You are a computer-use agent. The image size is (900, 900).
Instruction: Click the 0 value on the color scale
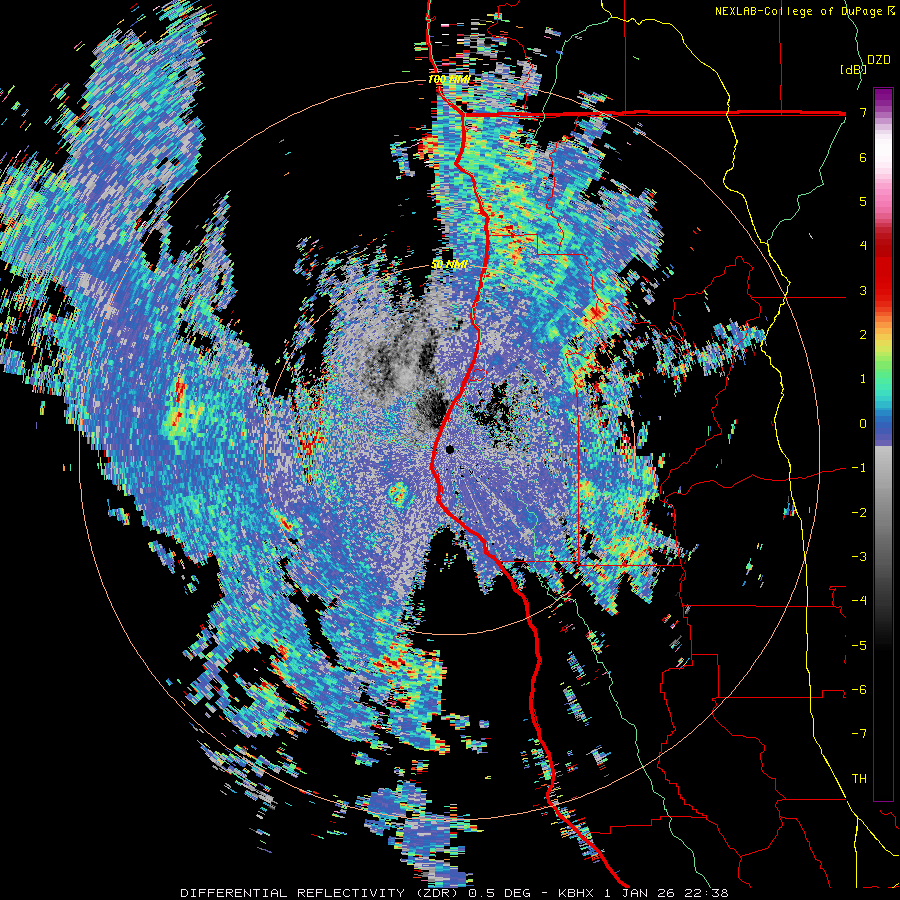863,424
